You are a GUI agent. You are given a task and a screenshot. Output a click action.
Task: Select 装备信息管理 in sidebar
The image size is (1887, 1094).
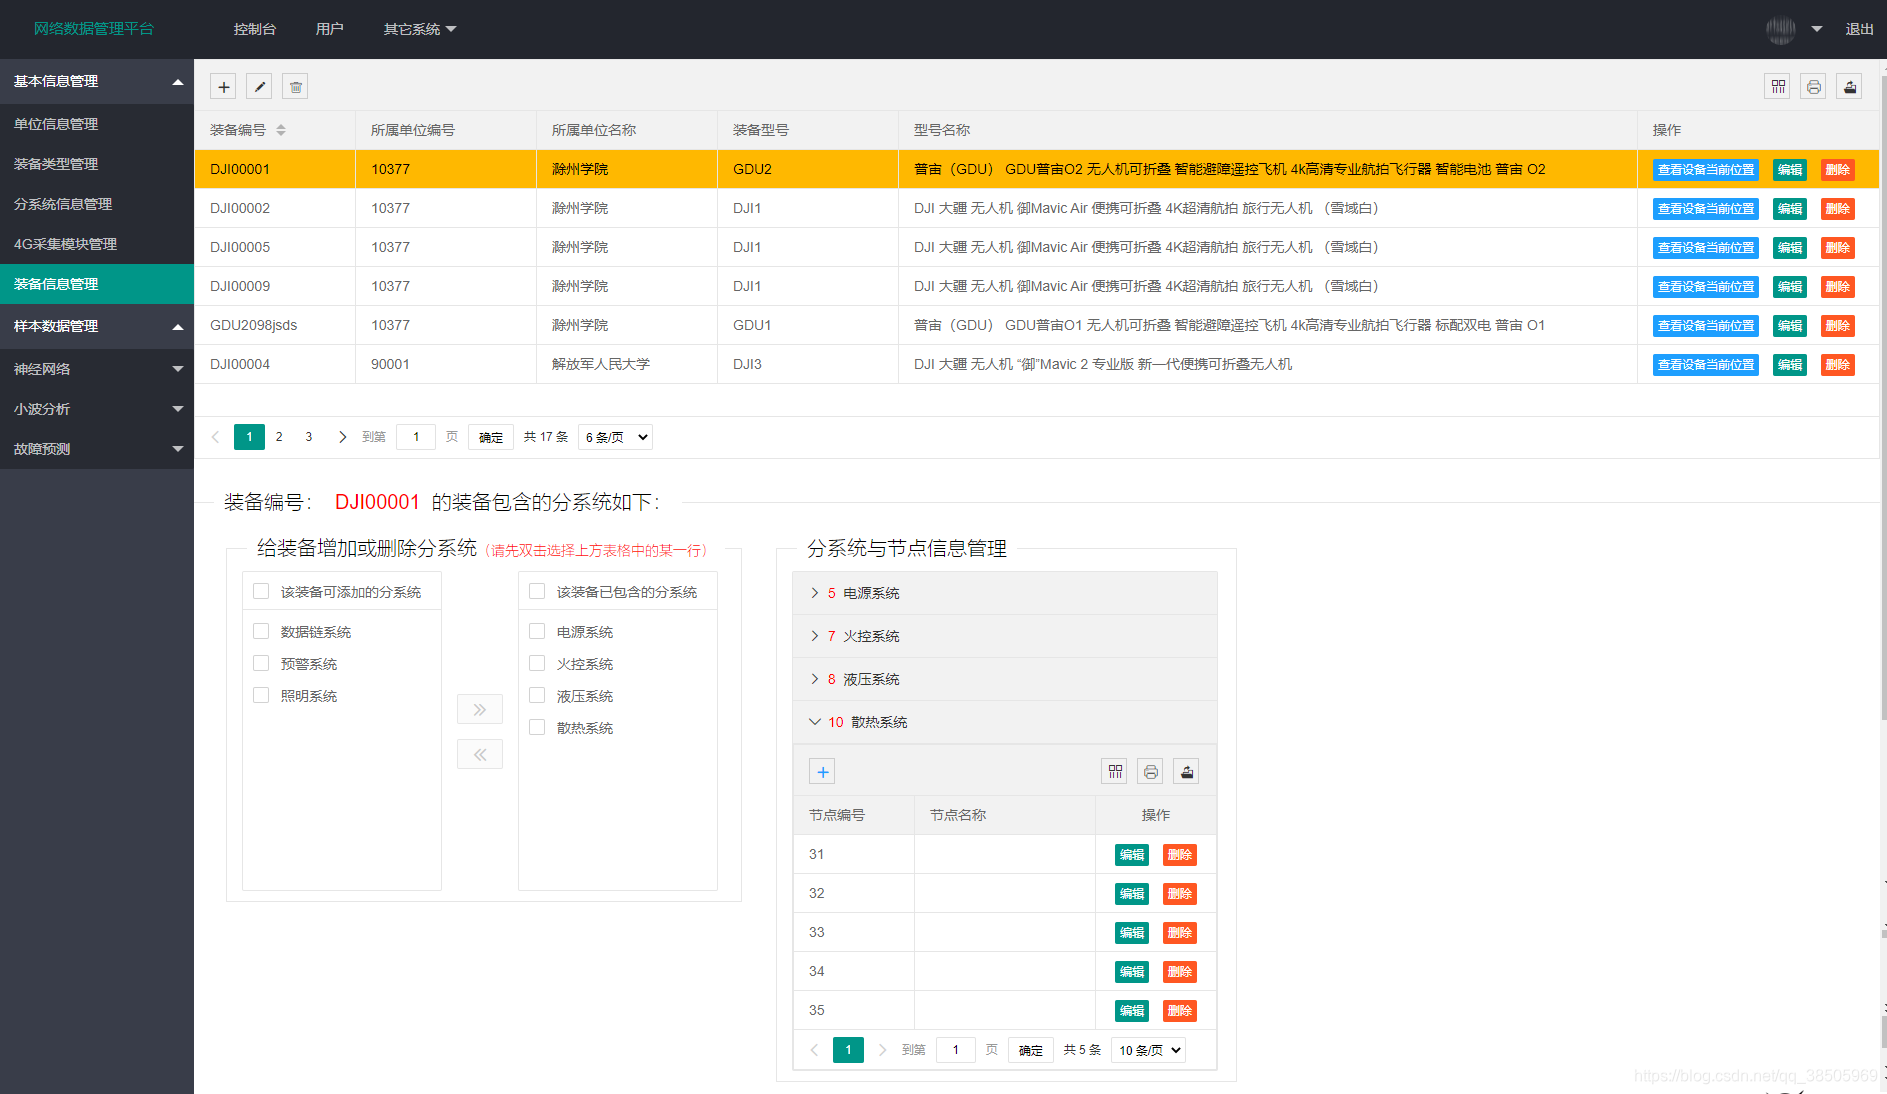point(97,284)
